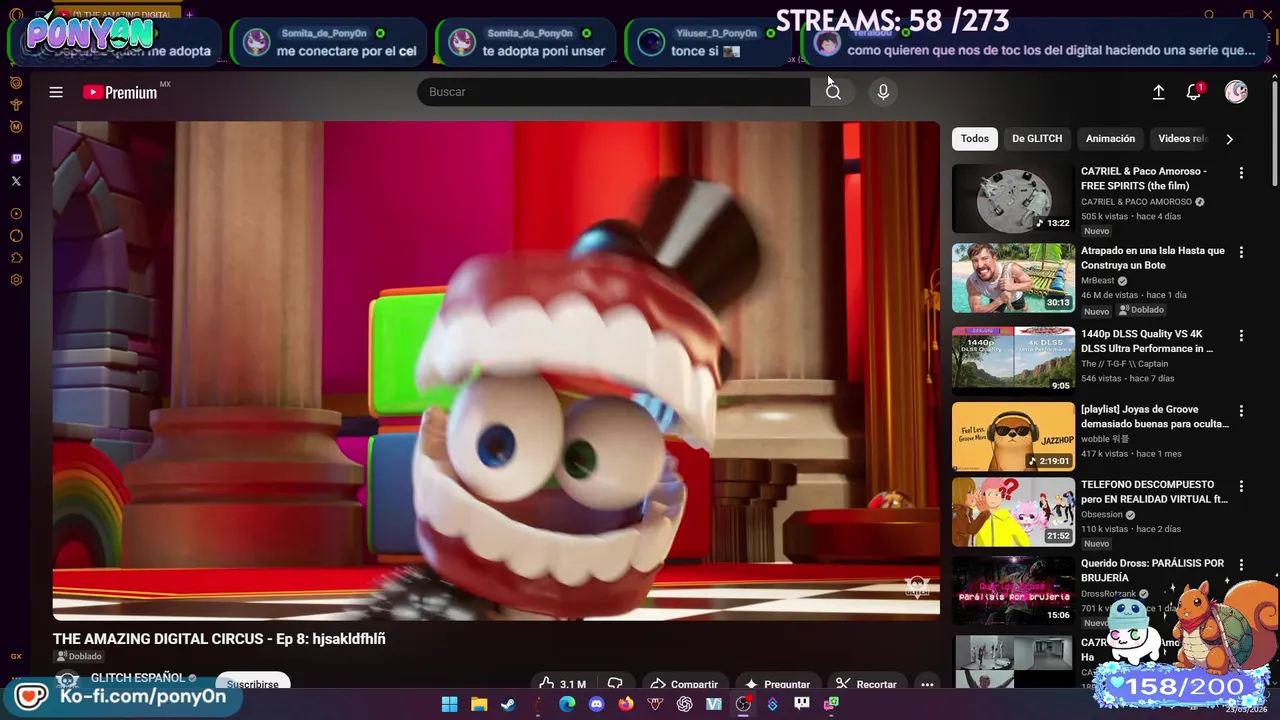Open the sidebar settings gear
The image size is (1280, 720).
[16, 280]
